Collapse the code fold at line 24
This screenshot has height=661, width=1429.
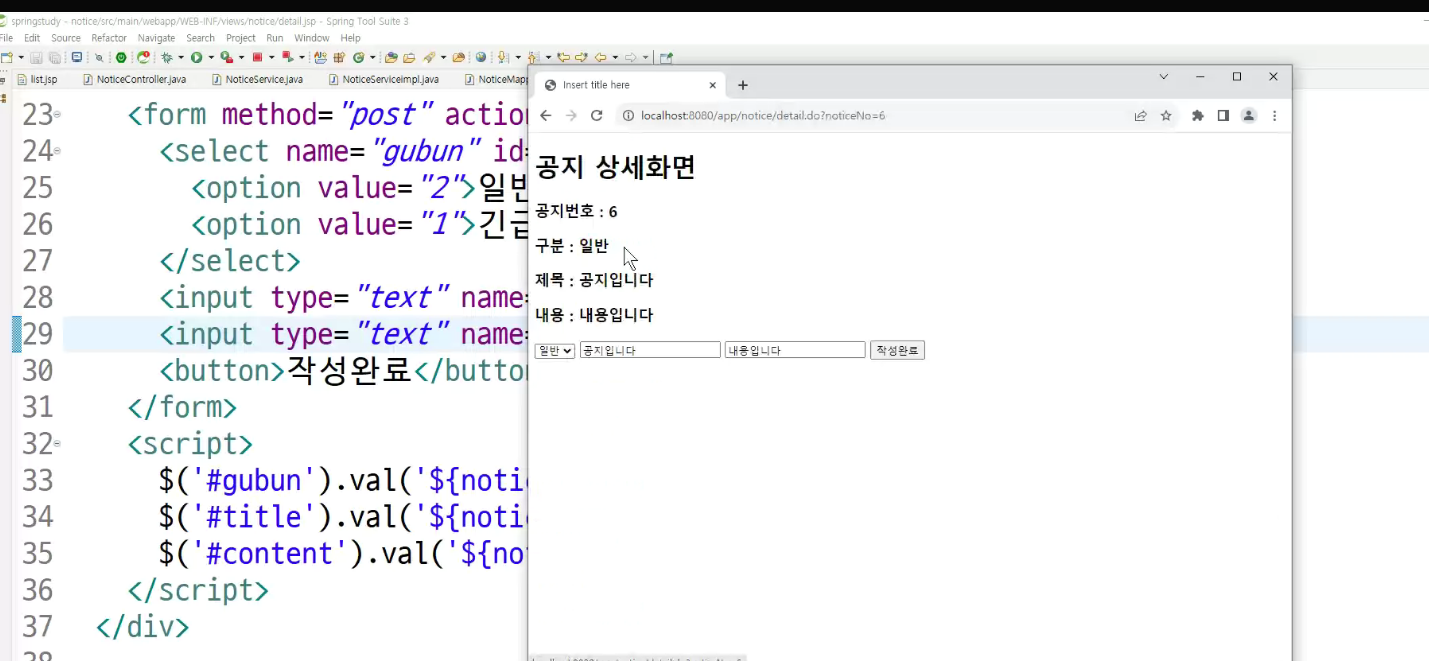[x=57, y=151]
